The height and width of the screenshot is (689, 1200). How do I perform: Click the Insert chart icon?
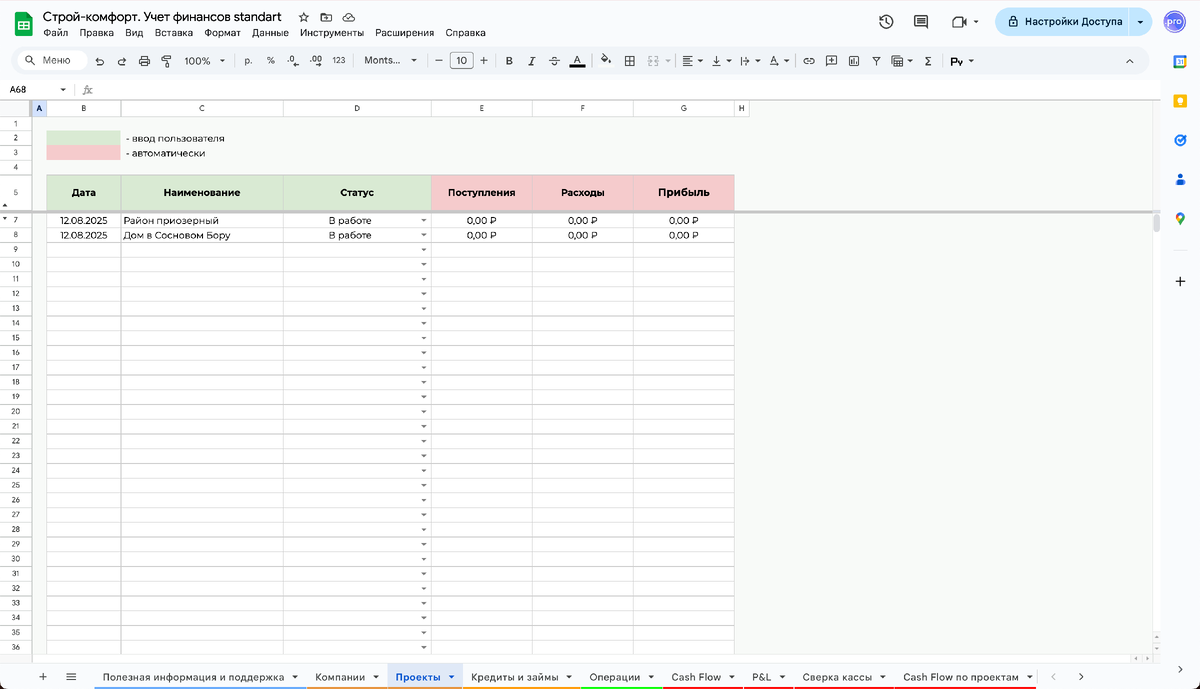click(853, 61)
